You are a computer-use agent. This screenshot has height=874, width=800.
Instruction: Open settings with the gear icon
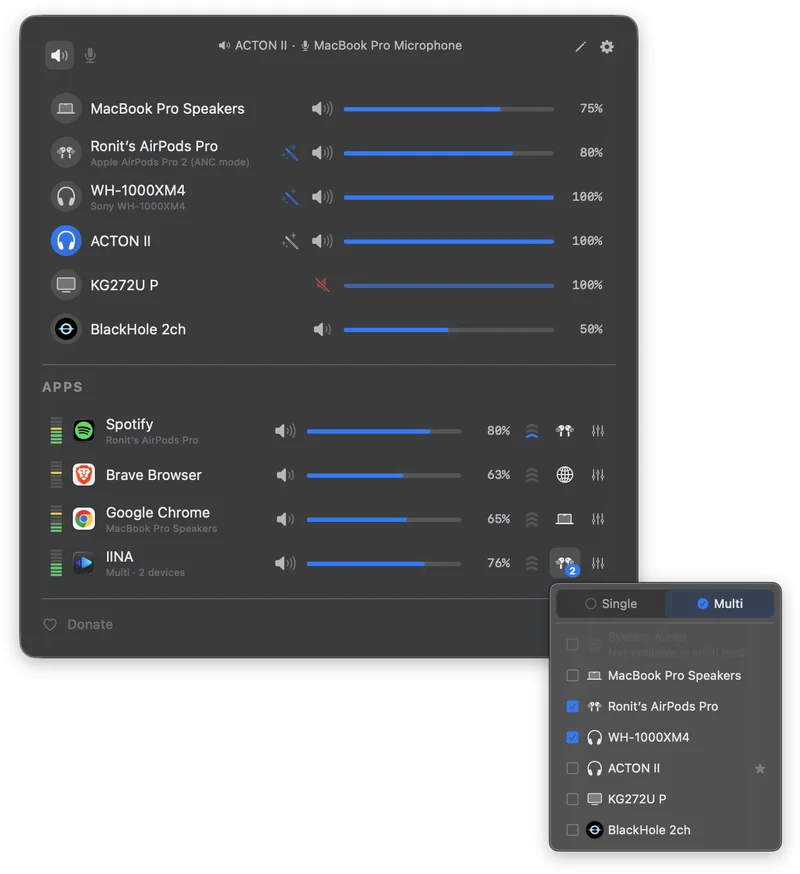(607, 46)
